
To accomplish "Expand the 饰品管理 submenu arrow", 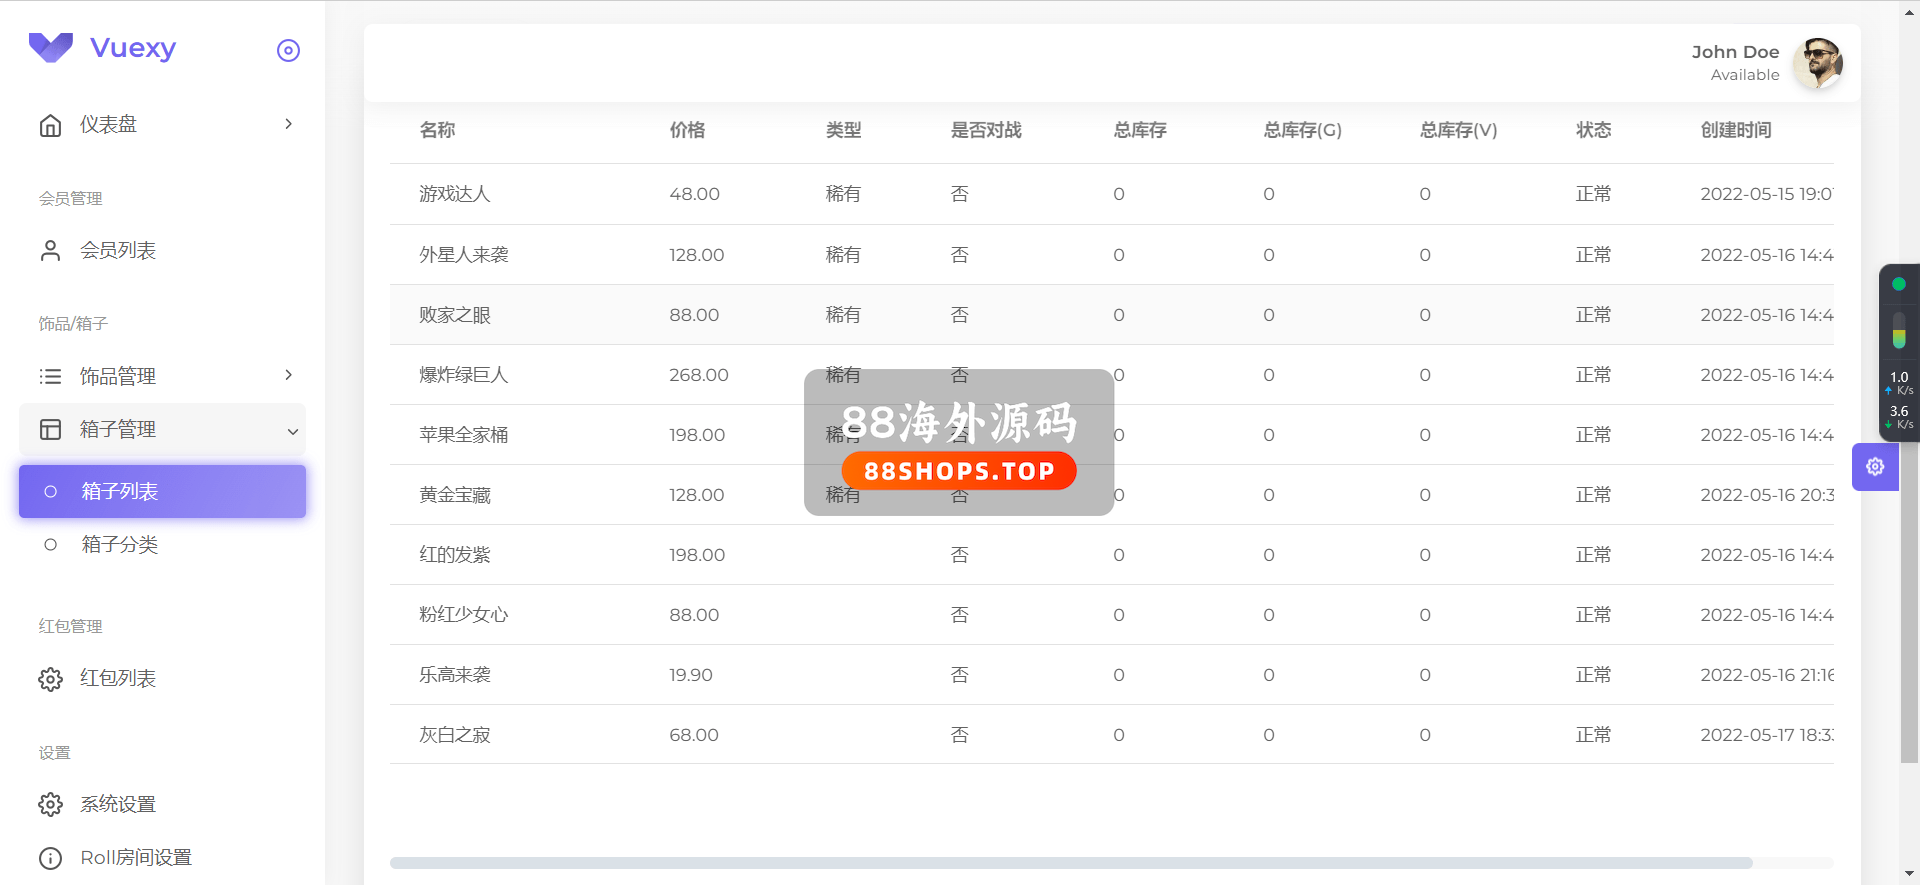I will 289,375.
